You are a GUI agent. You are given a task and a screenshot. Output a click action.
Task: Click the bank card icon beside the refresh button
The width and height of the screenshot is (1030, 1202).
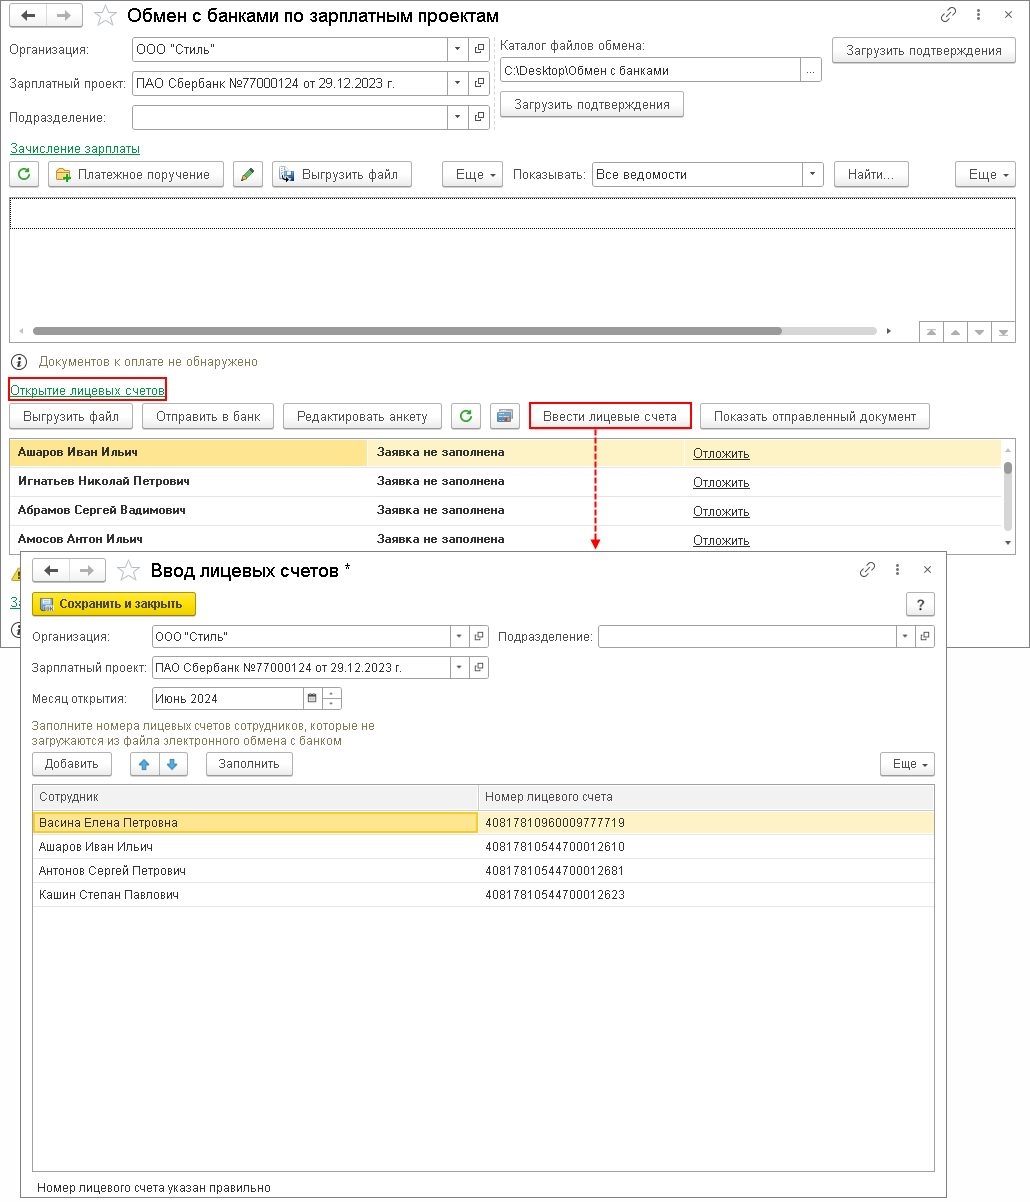505,416
